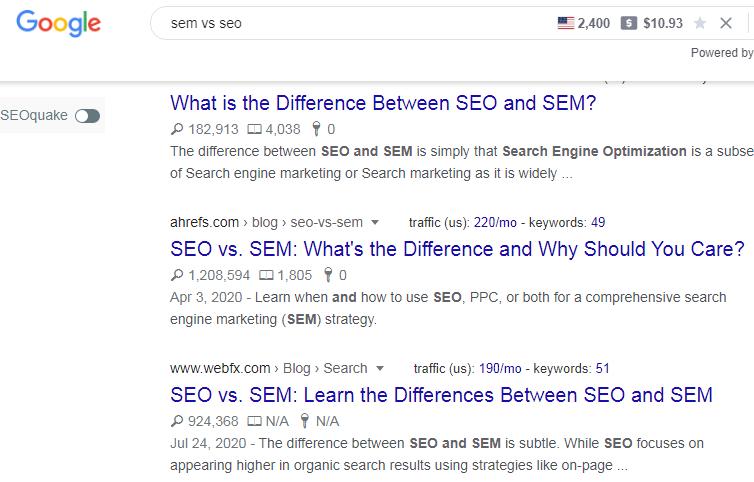Toggle the SEOquake switch
This screenshot has height=482, width=754.
(87, 116)
